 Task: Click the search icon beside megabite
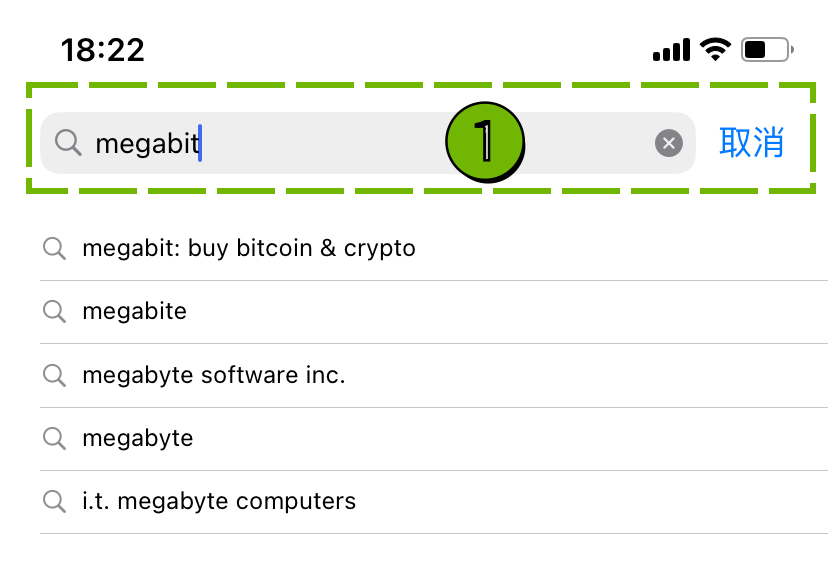tap(54, 312)
